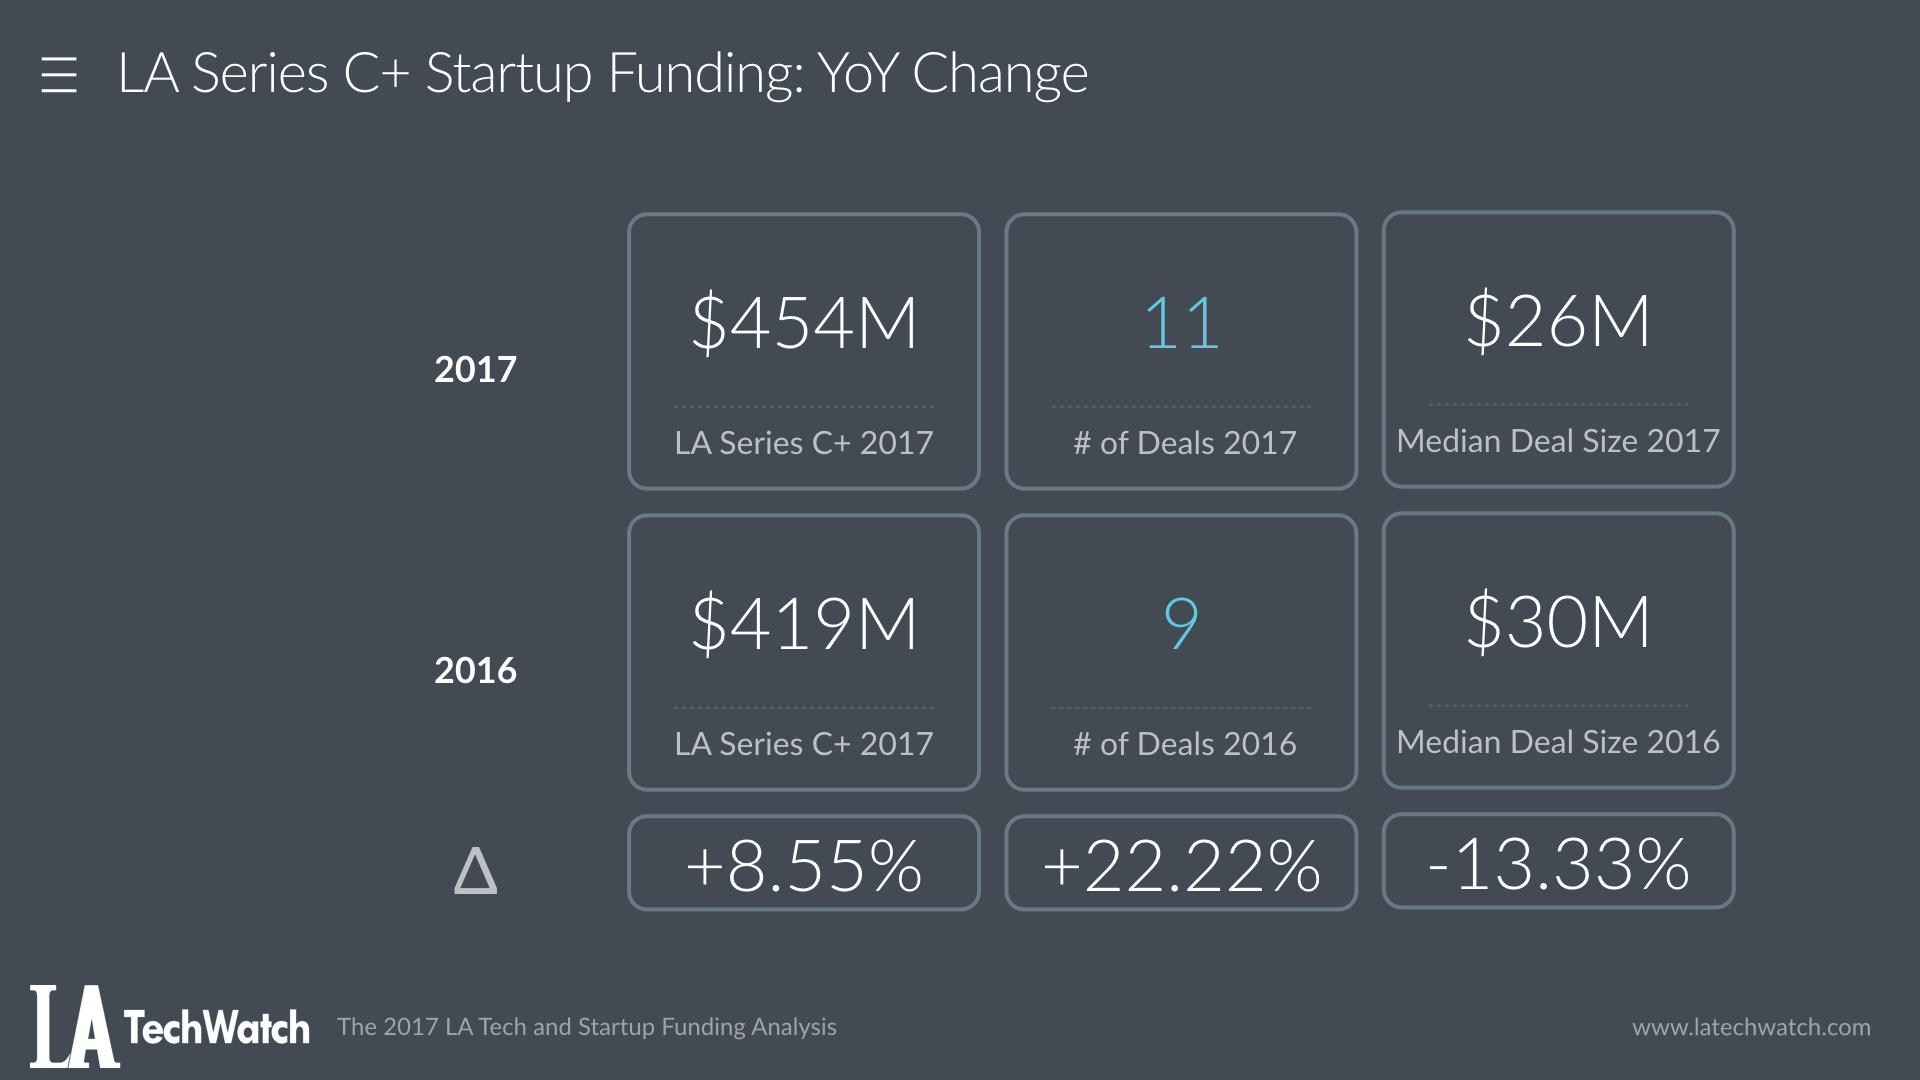Click the 'Median Deal Size 2016' label
The image size is (1920, 1080).
(1558, 742)
